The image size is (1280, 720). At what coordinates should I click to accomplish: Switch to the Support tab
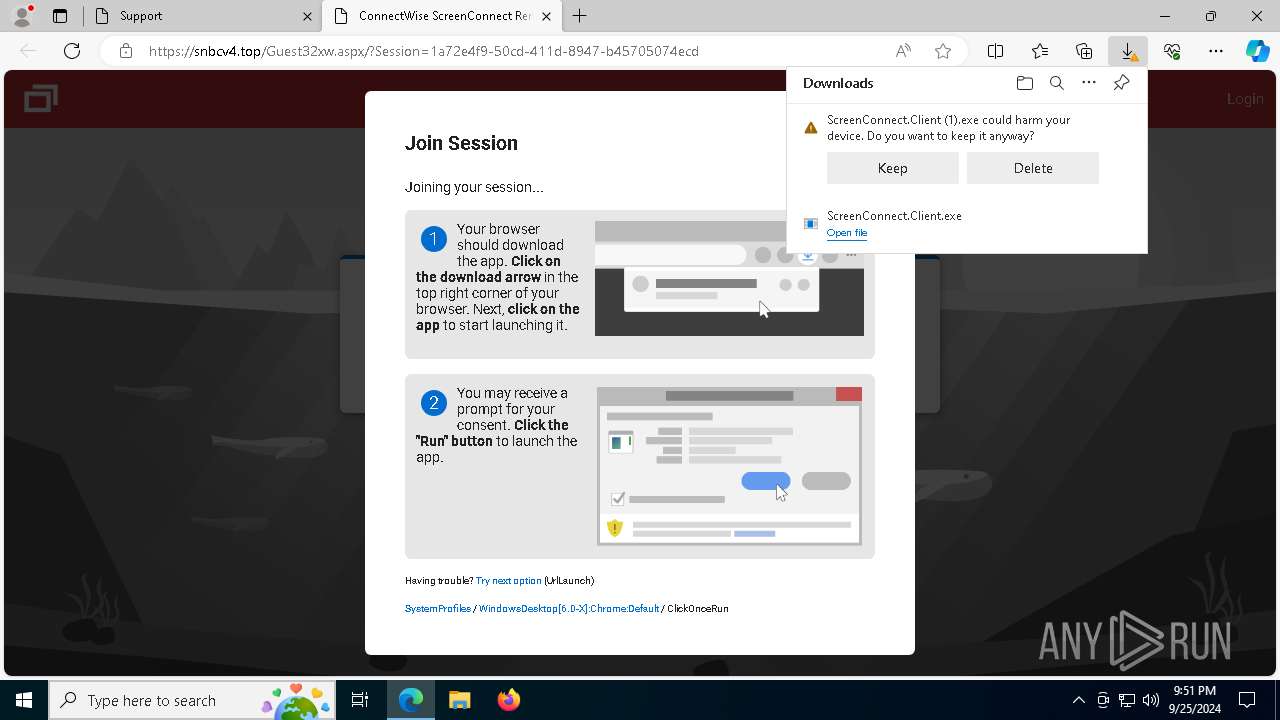200,16
